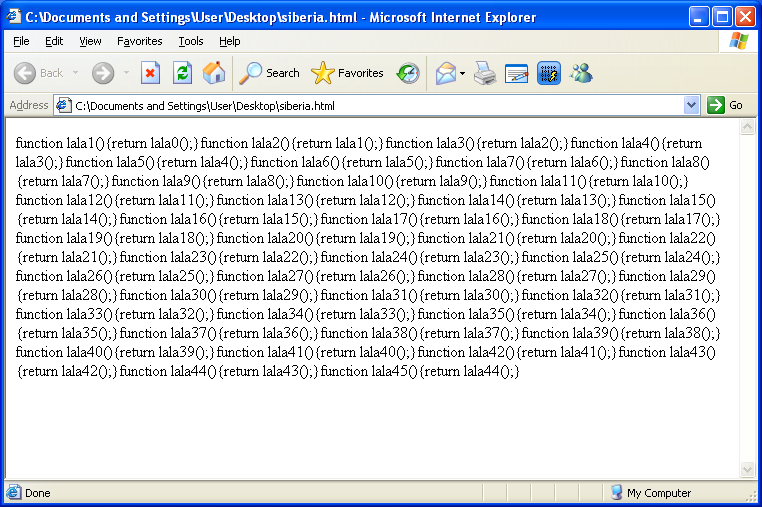The width and height of the screenshot is (762, 507).
Task: Expand the Forward button history dropdown
Action: 126,73
